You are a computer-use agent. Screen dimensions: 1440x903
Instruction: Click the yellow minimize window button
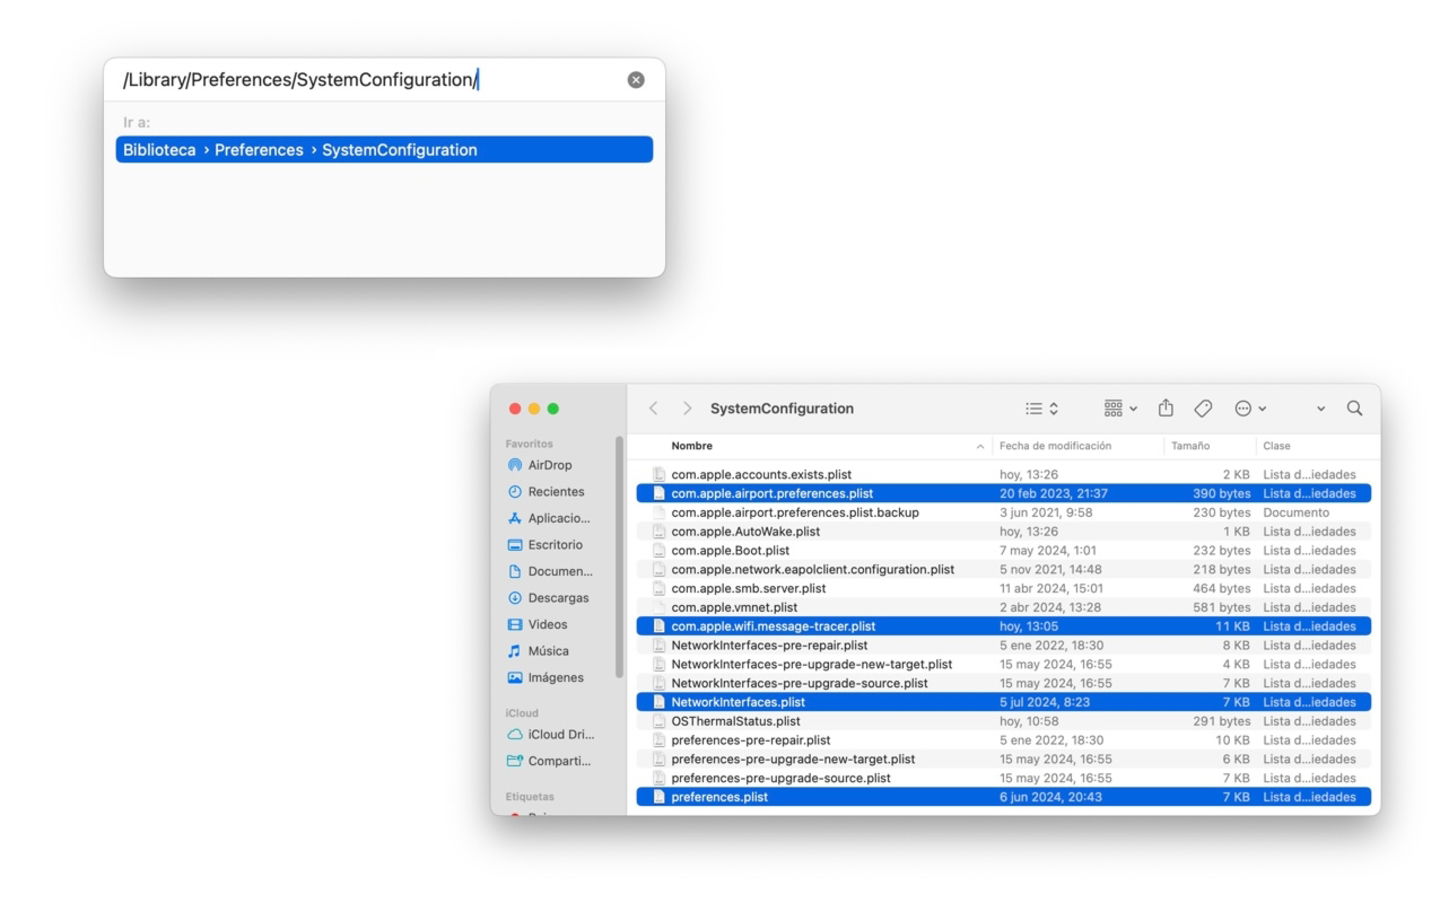coord(534,409)
